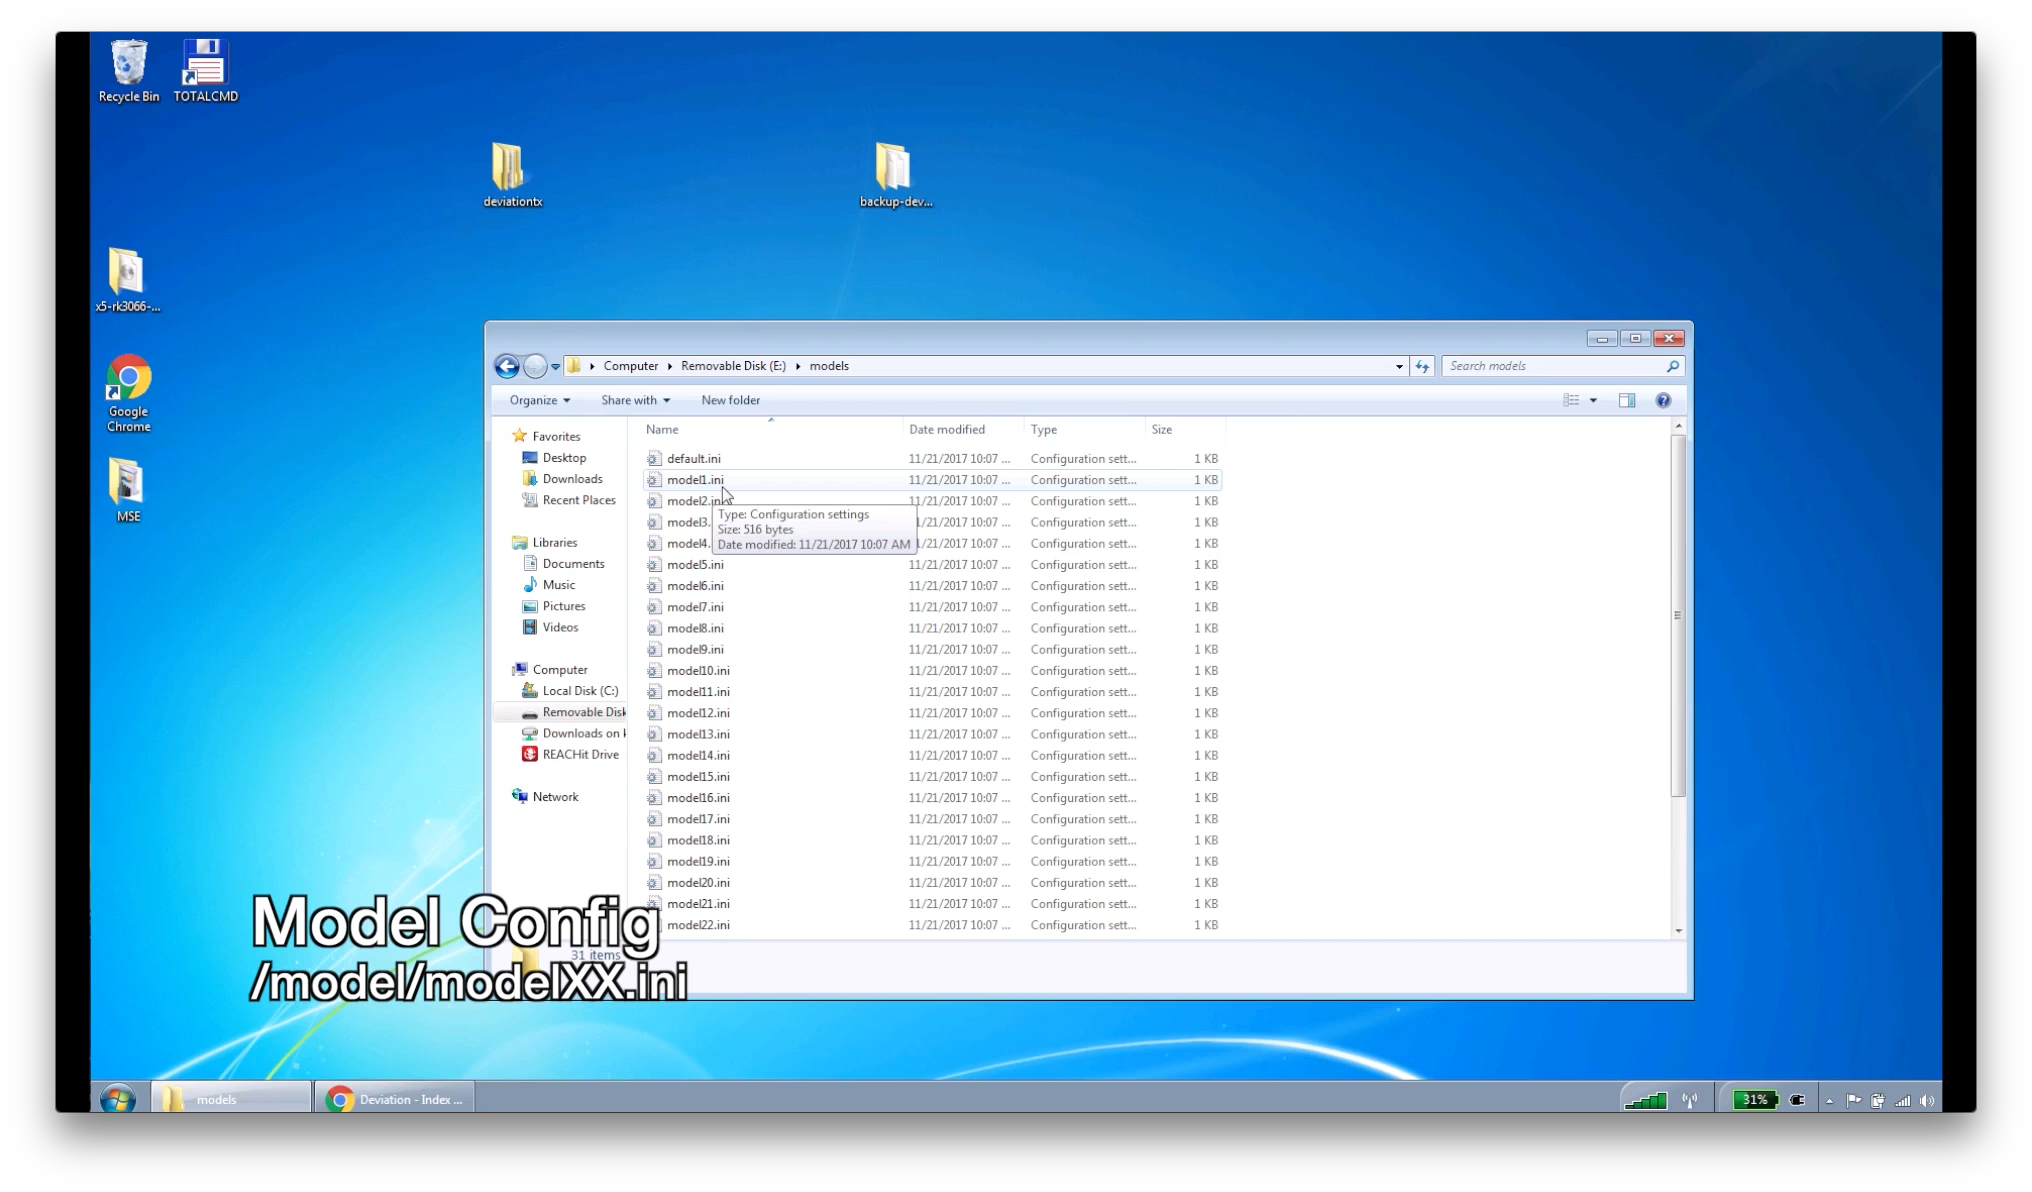Screen dimensions: 2032x1192
Task: Open Pictures library in sidebar
Action: 563,606
